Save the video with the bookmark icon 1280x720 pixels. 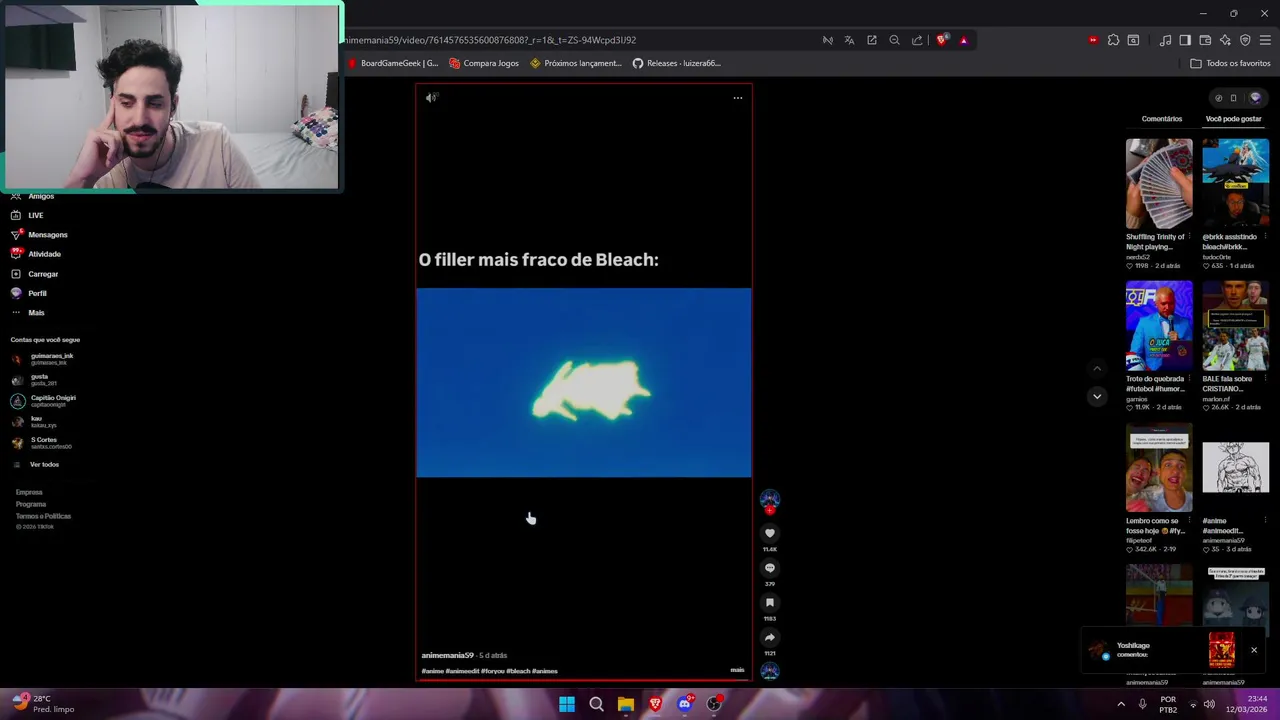tap(770, 603)
